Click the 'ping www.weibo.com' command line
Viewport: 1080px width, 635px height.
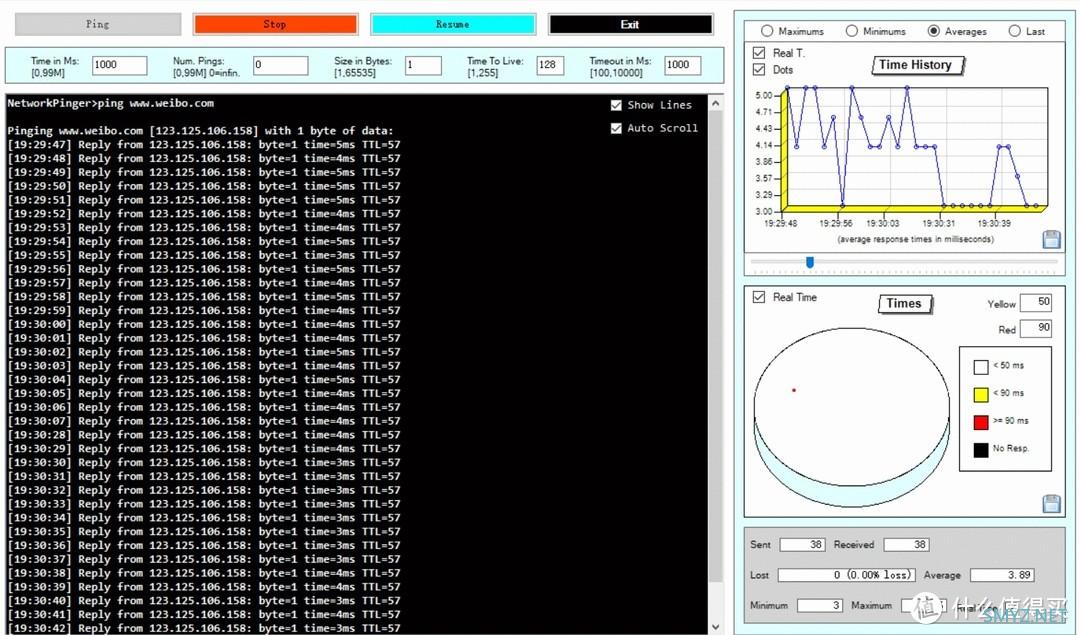coord(110,103)
